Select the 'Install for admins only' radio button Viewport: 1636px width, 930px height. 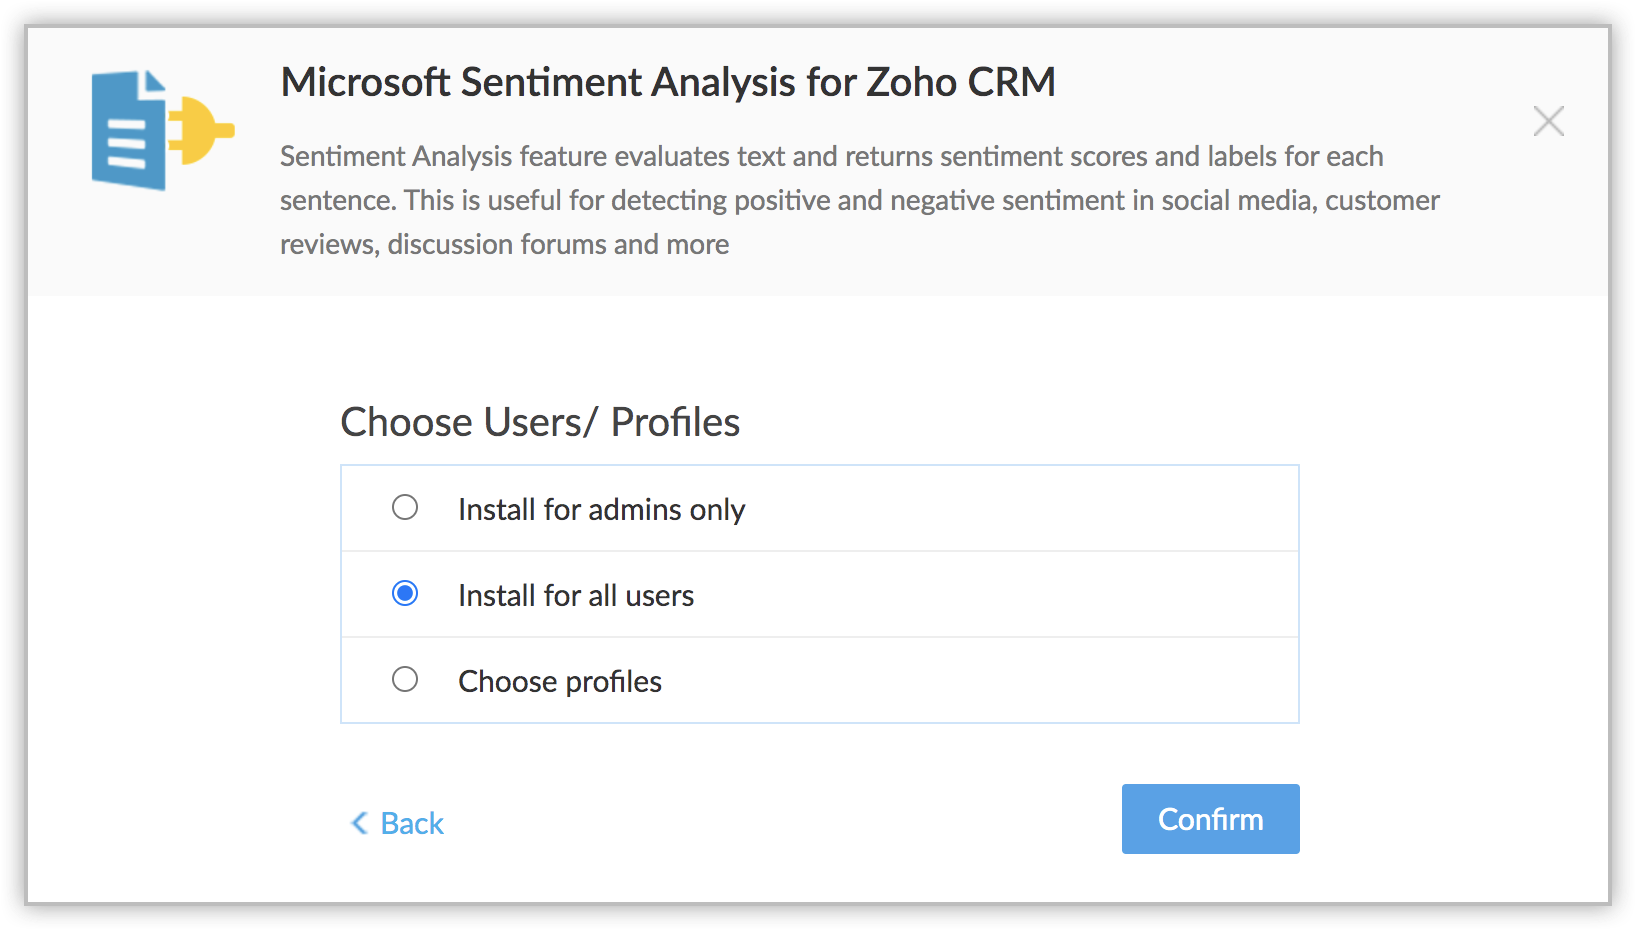point(405,508)
